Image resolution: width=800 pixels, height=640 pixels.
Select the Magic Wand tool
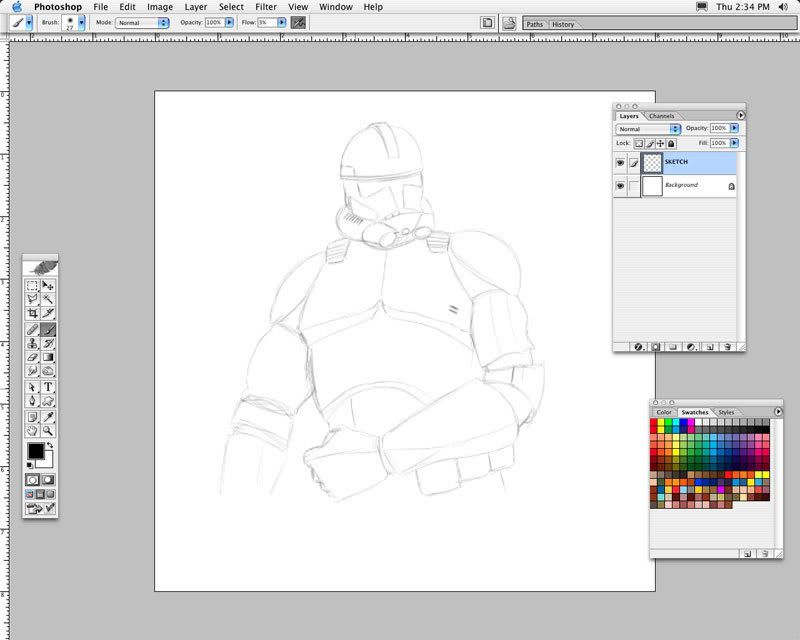tap(48, 299)
